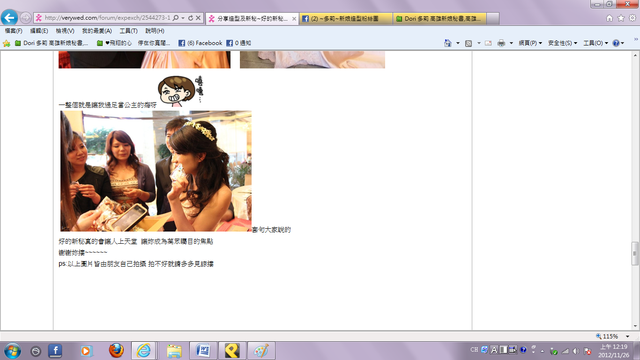Open the Word document taskbar icon
The image size is (640, 360).
coord(203,351)
